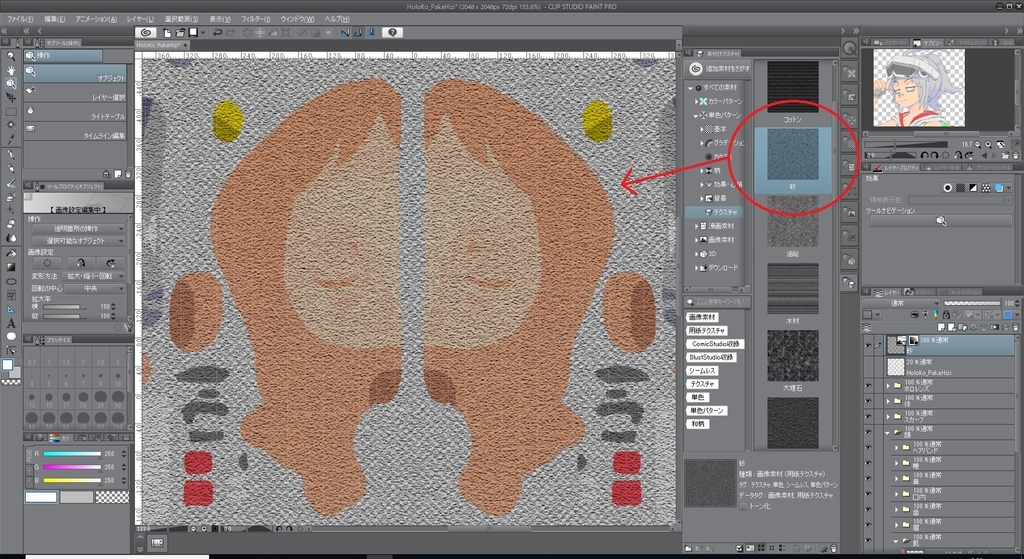Screen dimensions: 1024x559
Task: Select the rectangle selection marquee tool
Action: click(11, 111)
